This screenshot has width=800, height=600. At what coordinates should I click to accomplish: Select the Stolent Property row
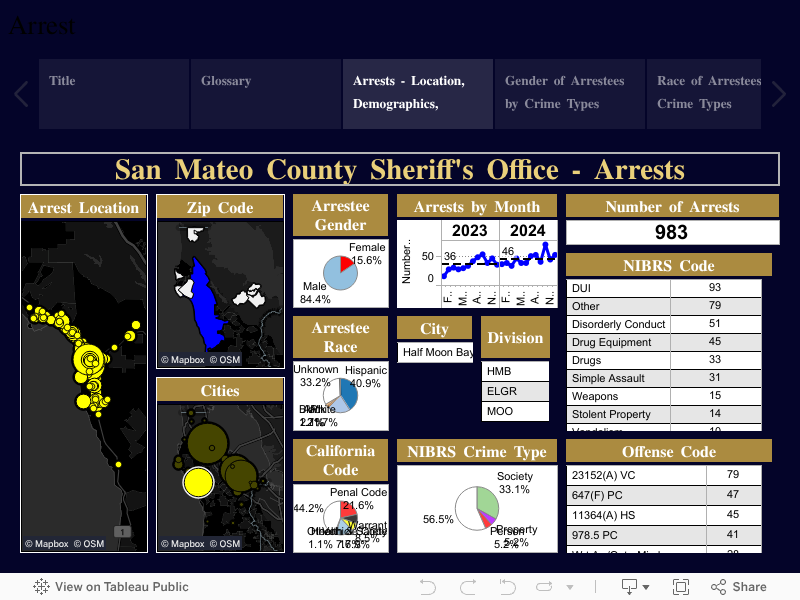pyautogui.click(x=664, y=414)
